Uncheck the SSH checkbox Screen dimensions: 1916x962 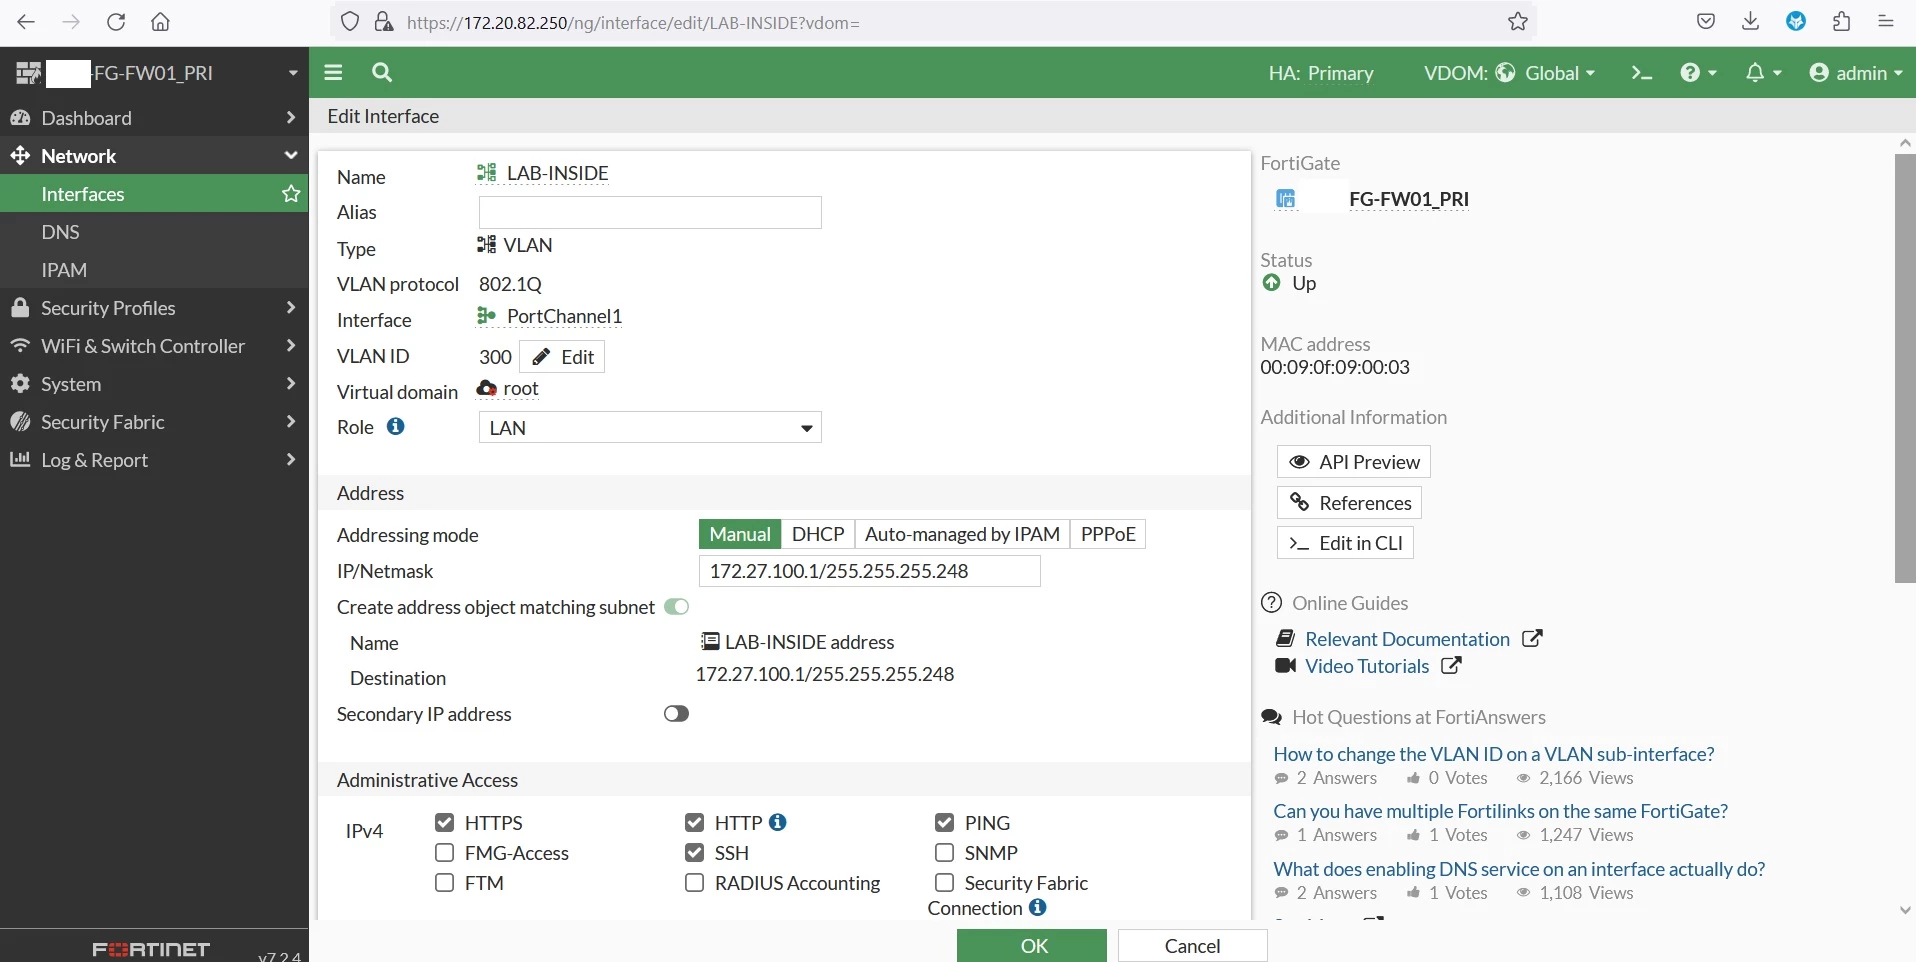(695, 852)
